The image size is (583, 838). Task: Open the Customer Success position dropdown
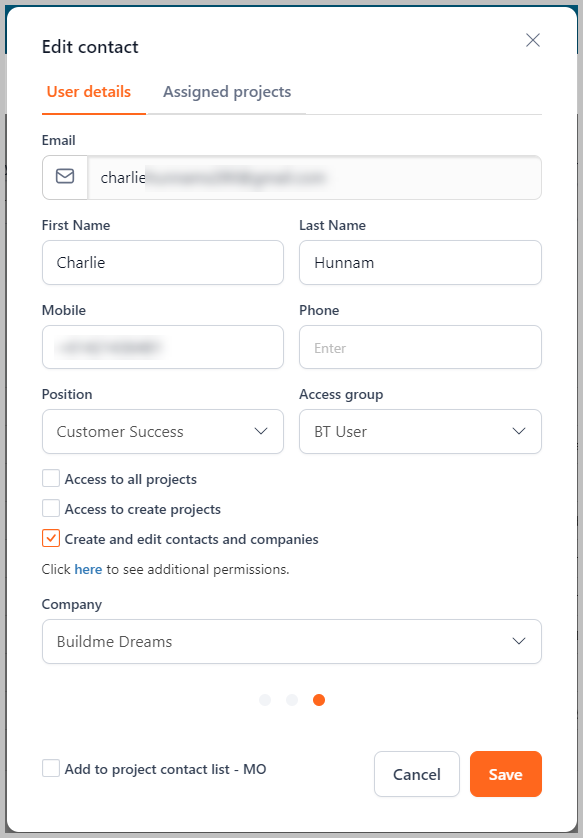(x=163, y=431)
